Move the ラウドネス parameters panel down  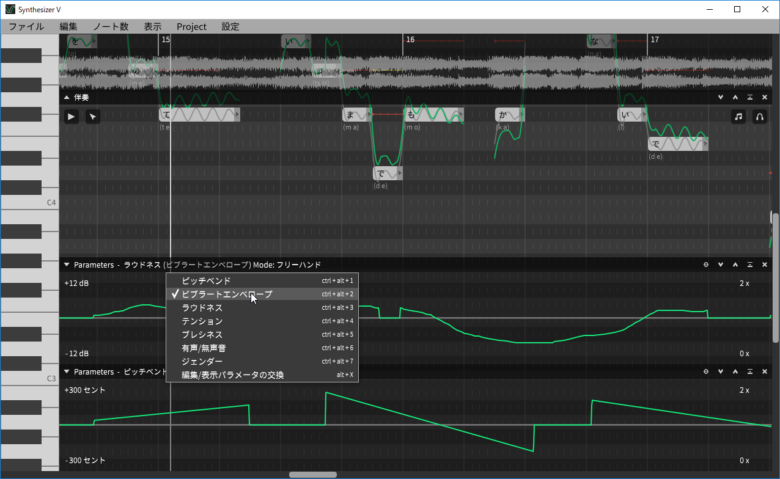click(x=720, y=265)
